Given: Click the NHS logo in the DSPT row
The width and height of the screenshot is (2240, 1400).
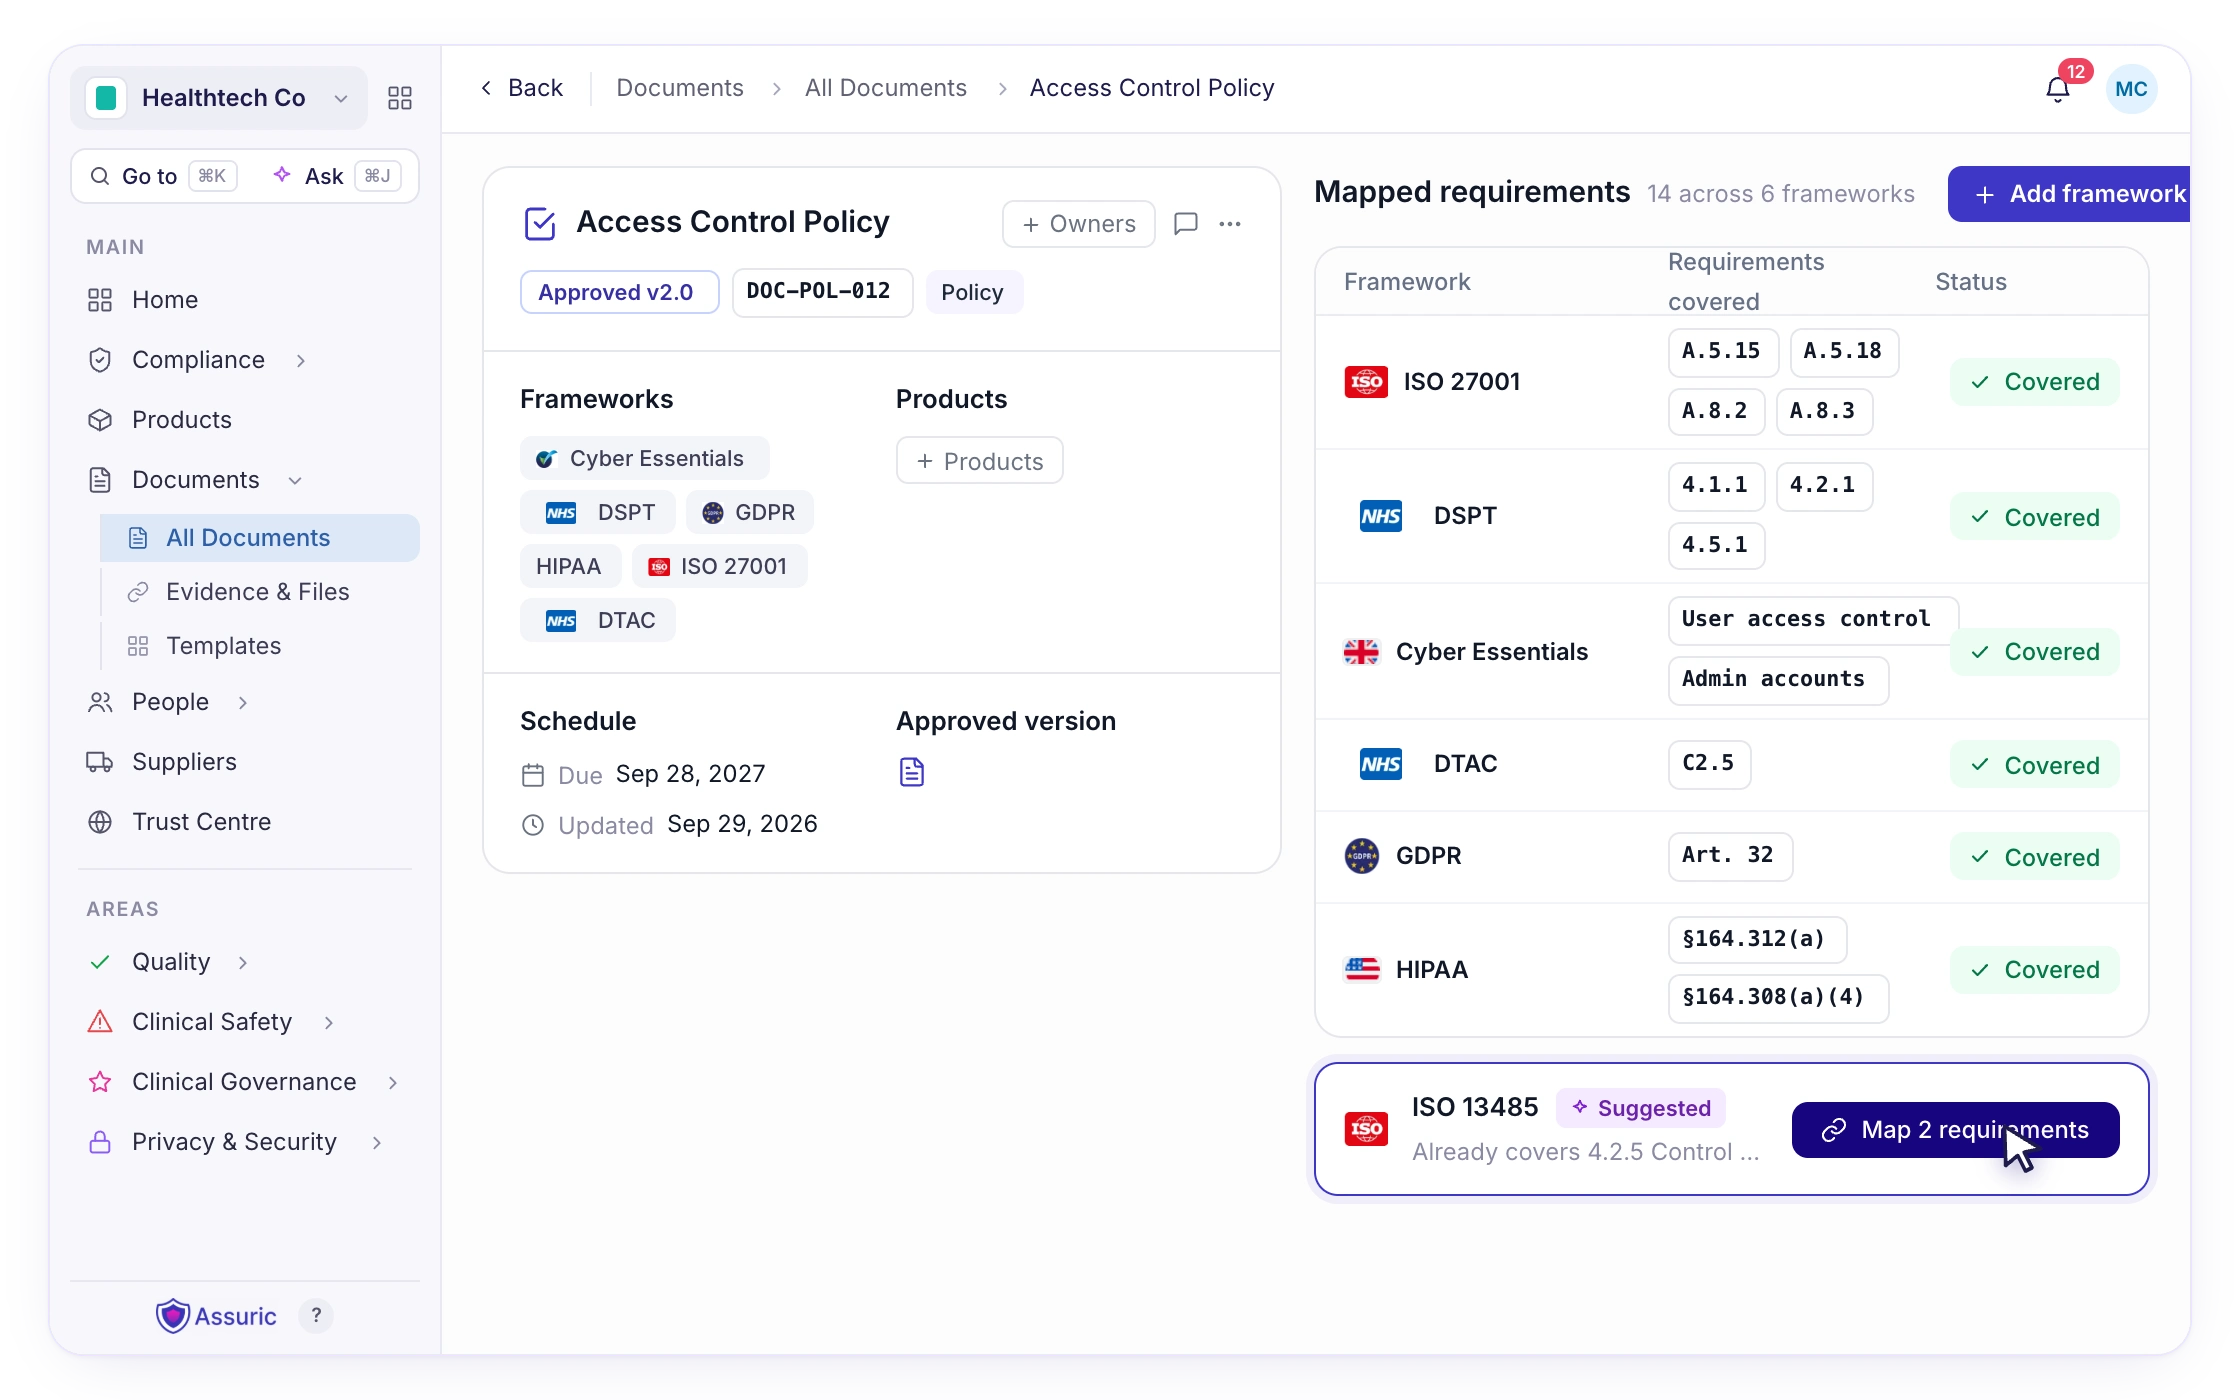Looking at the screenshot, I should (x=1381, y=516).
